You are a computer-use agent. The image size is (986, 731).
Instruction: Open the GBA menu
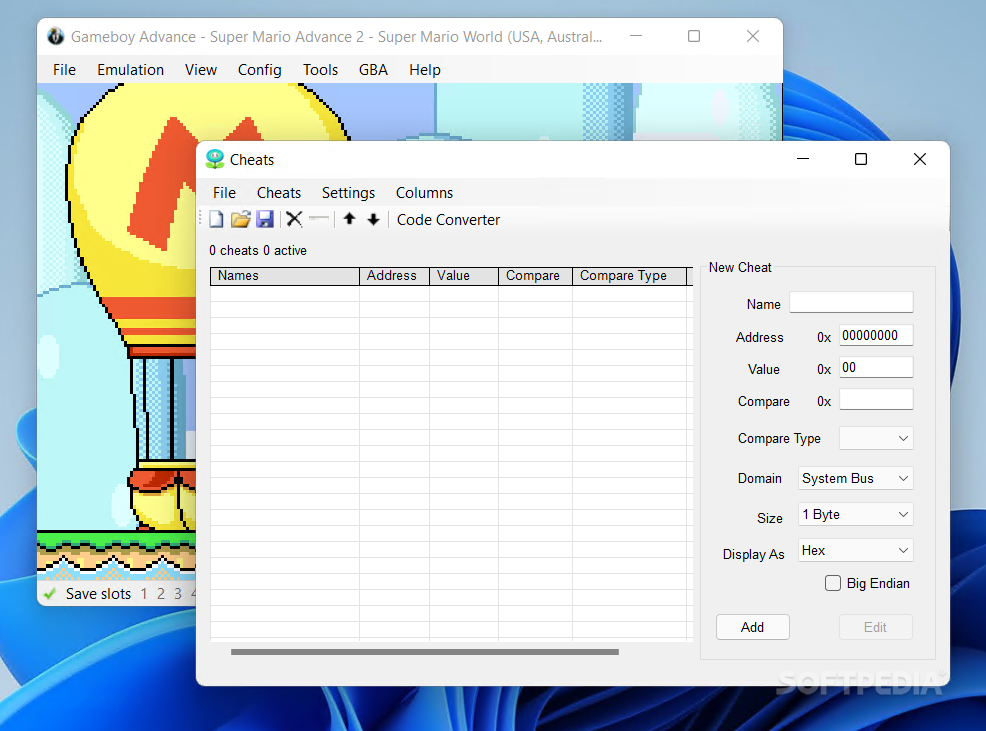[373, 70]
